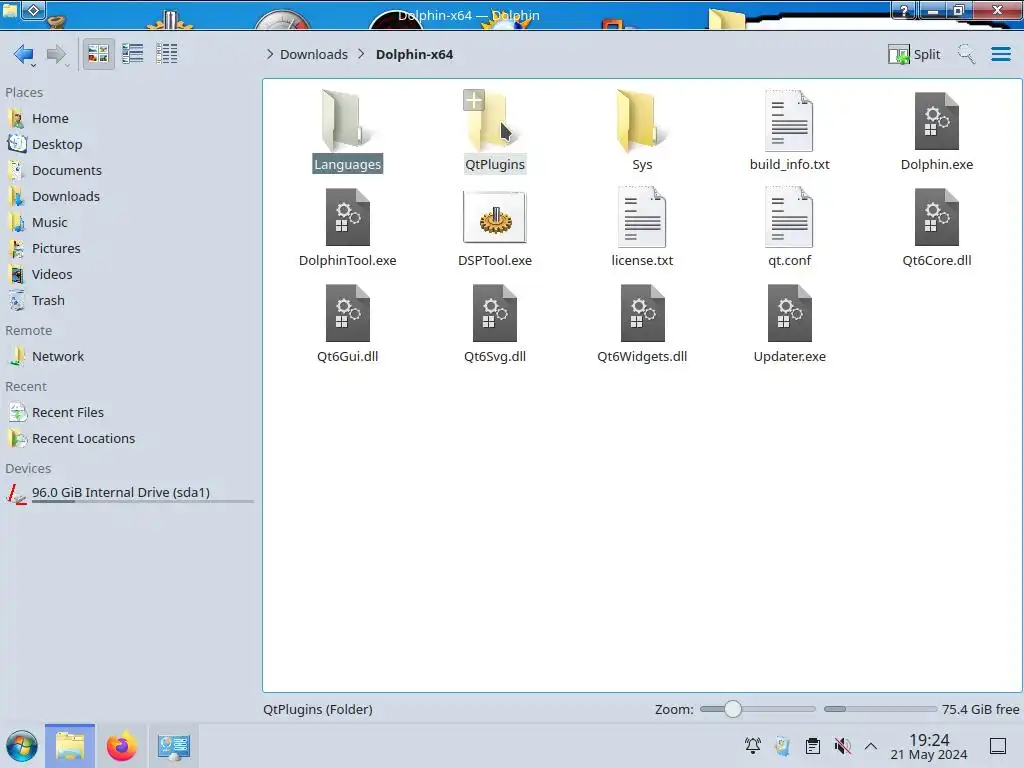Click the title bar help button

[904, 10]
